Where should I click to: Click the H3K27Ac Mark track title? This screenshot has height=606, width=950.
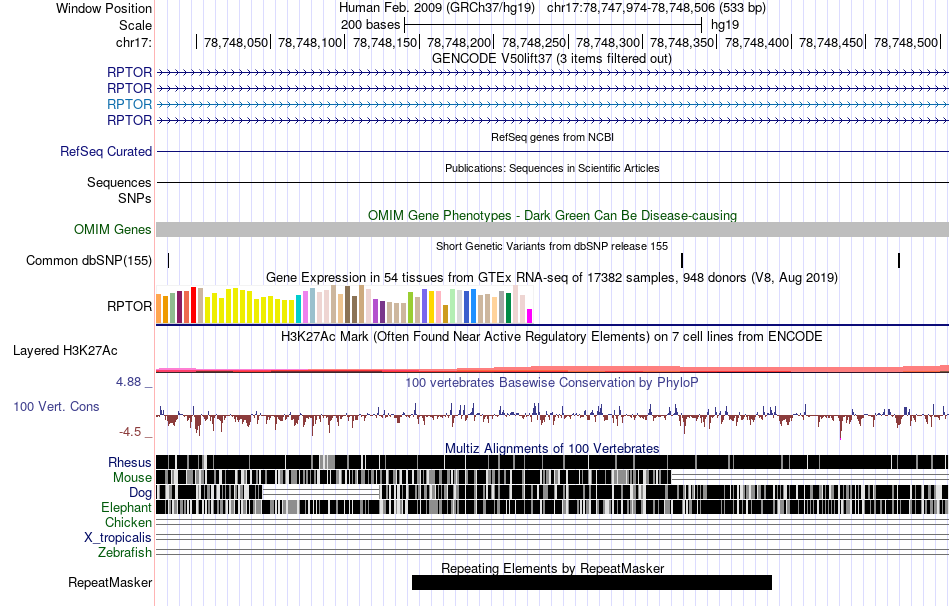(x=551, y=336)
